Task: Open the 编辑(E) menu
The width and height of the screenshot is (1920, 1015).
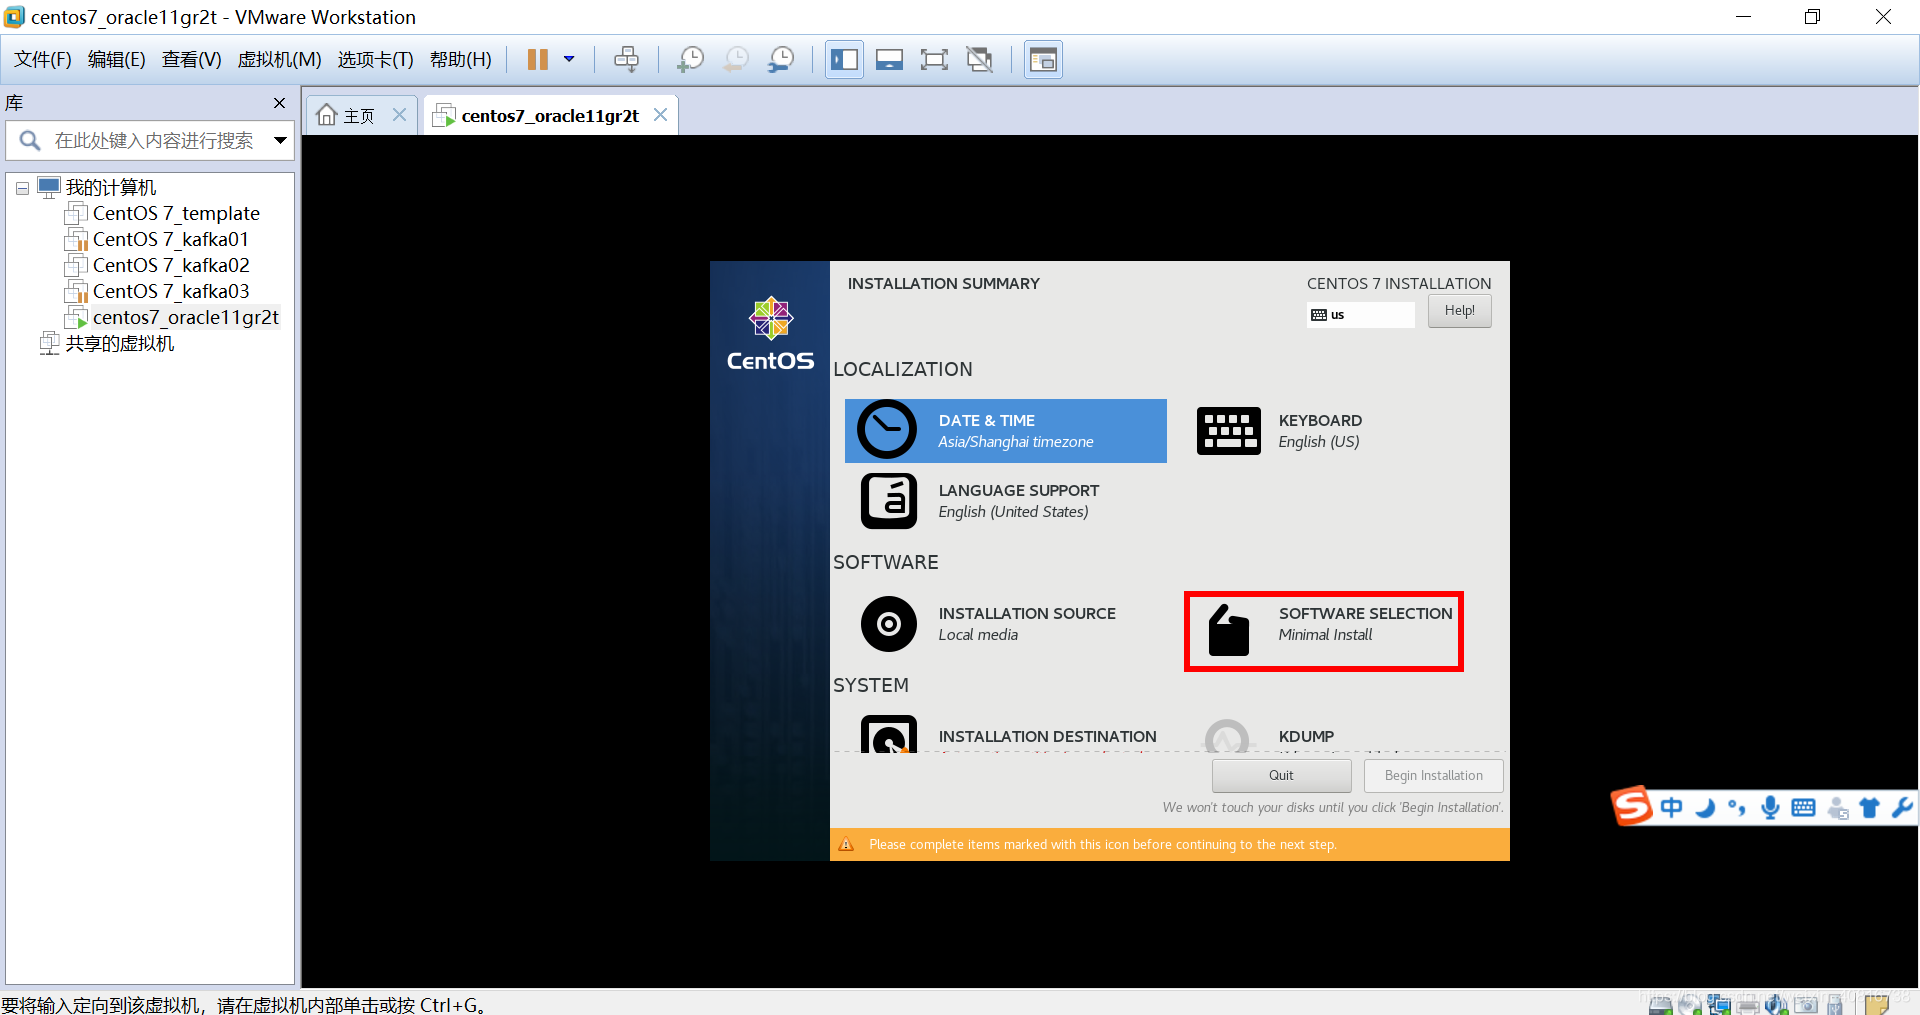Action: (117, 60)
